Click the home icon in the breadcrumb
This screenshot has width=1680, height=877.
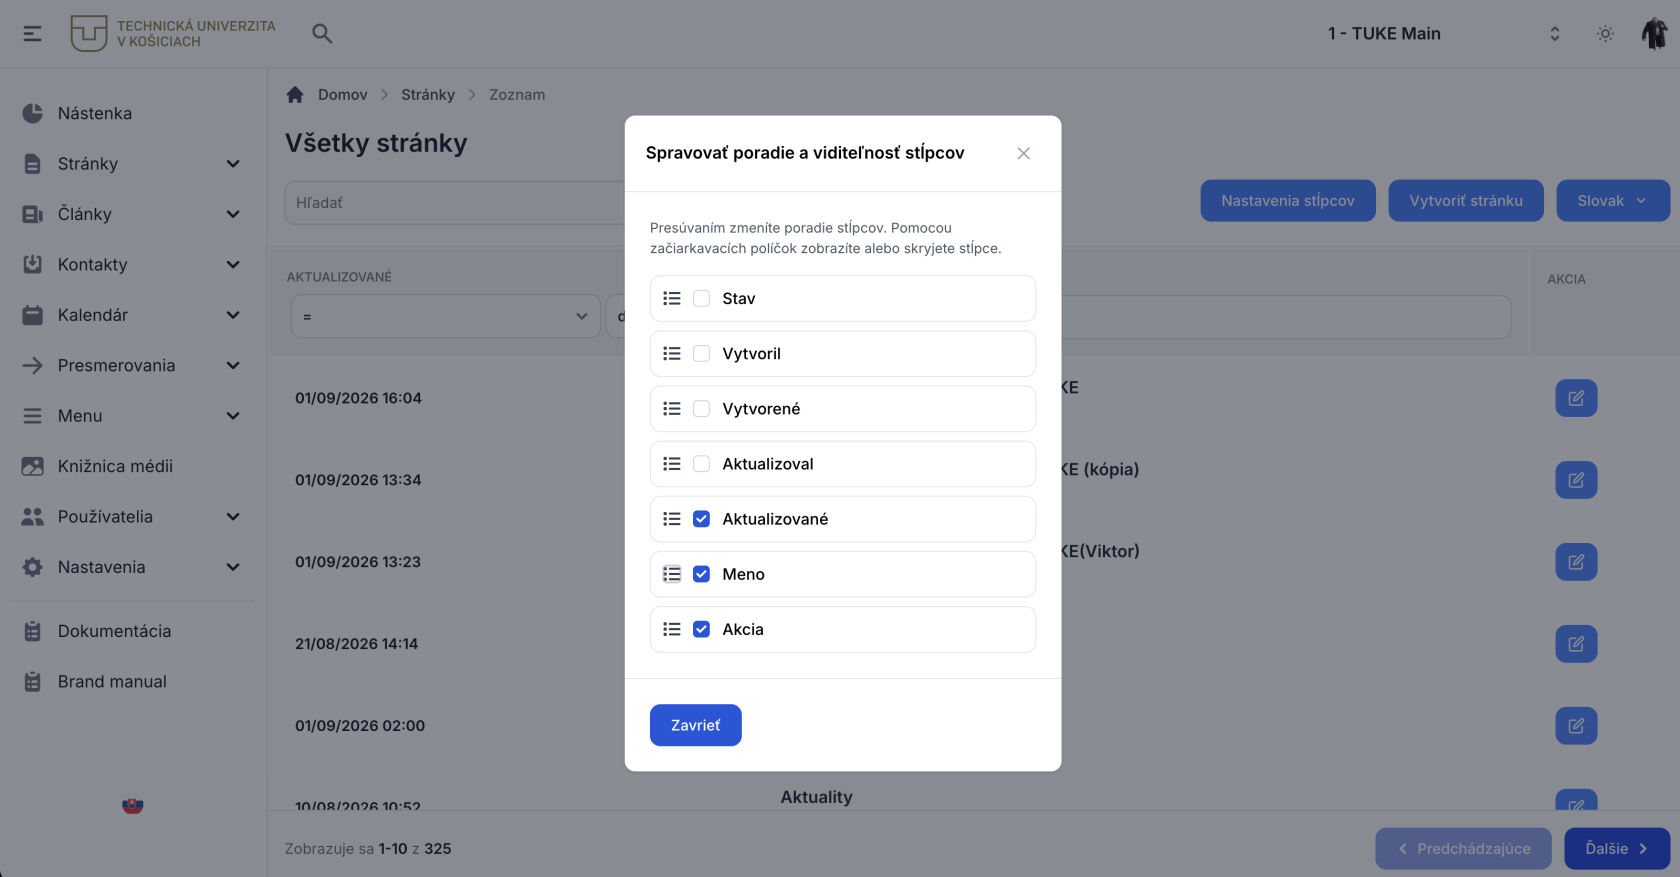(295, 94)
